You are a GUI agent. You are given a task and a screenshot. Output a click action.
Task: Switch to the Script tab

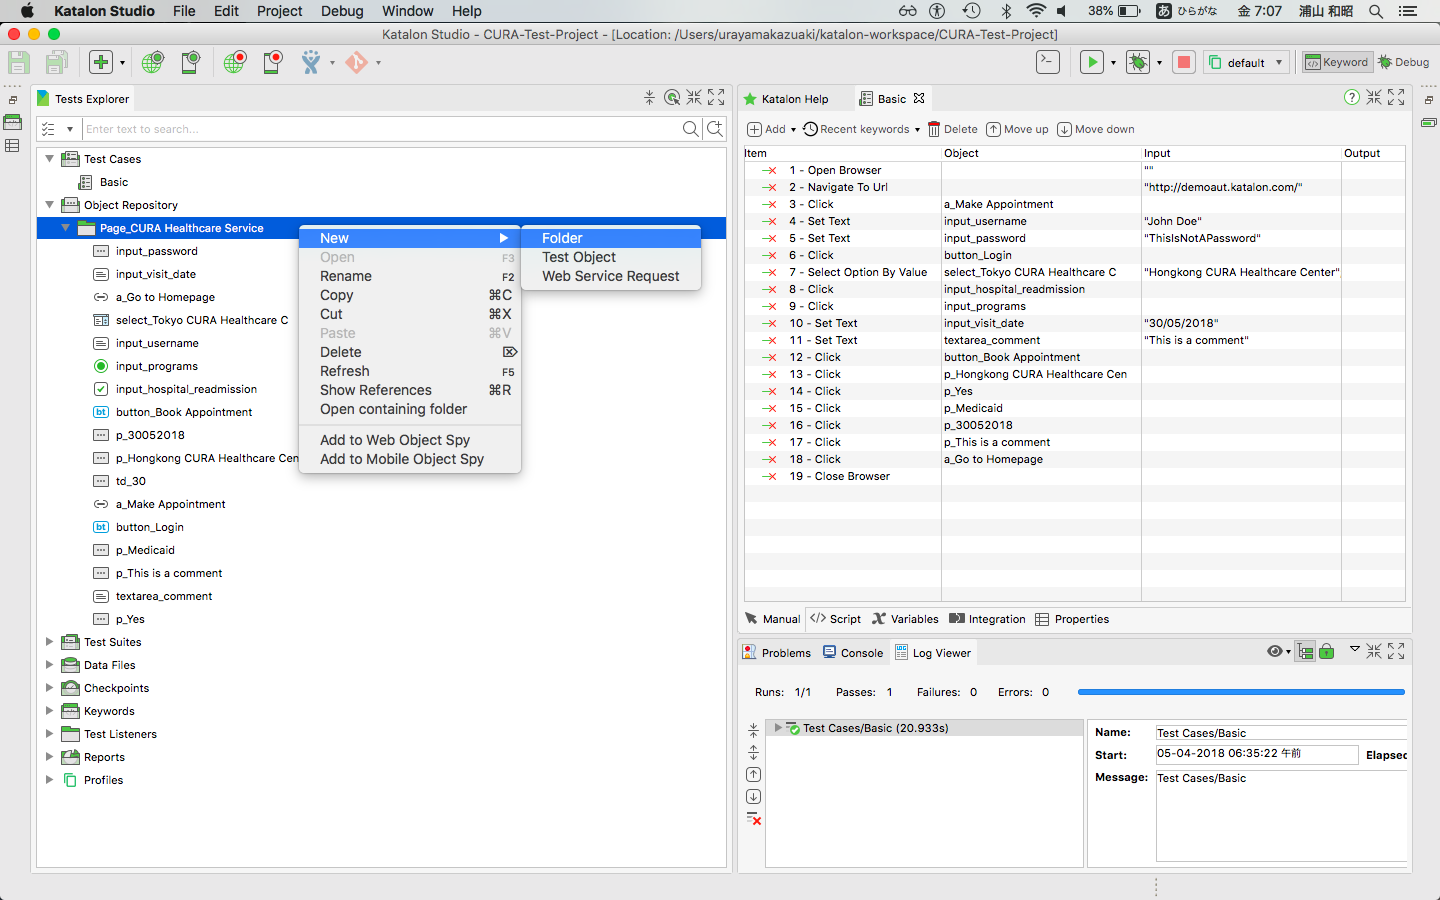click(835, 619)
